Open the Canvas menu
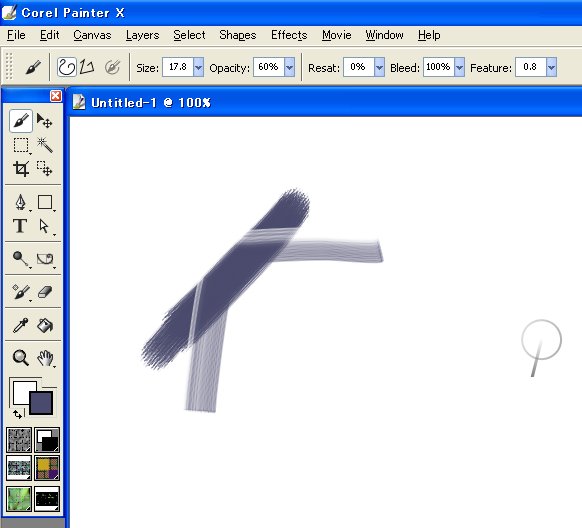The height and width of the screenshot is (528, 582). pyautogui.click(x=92, y=35)
